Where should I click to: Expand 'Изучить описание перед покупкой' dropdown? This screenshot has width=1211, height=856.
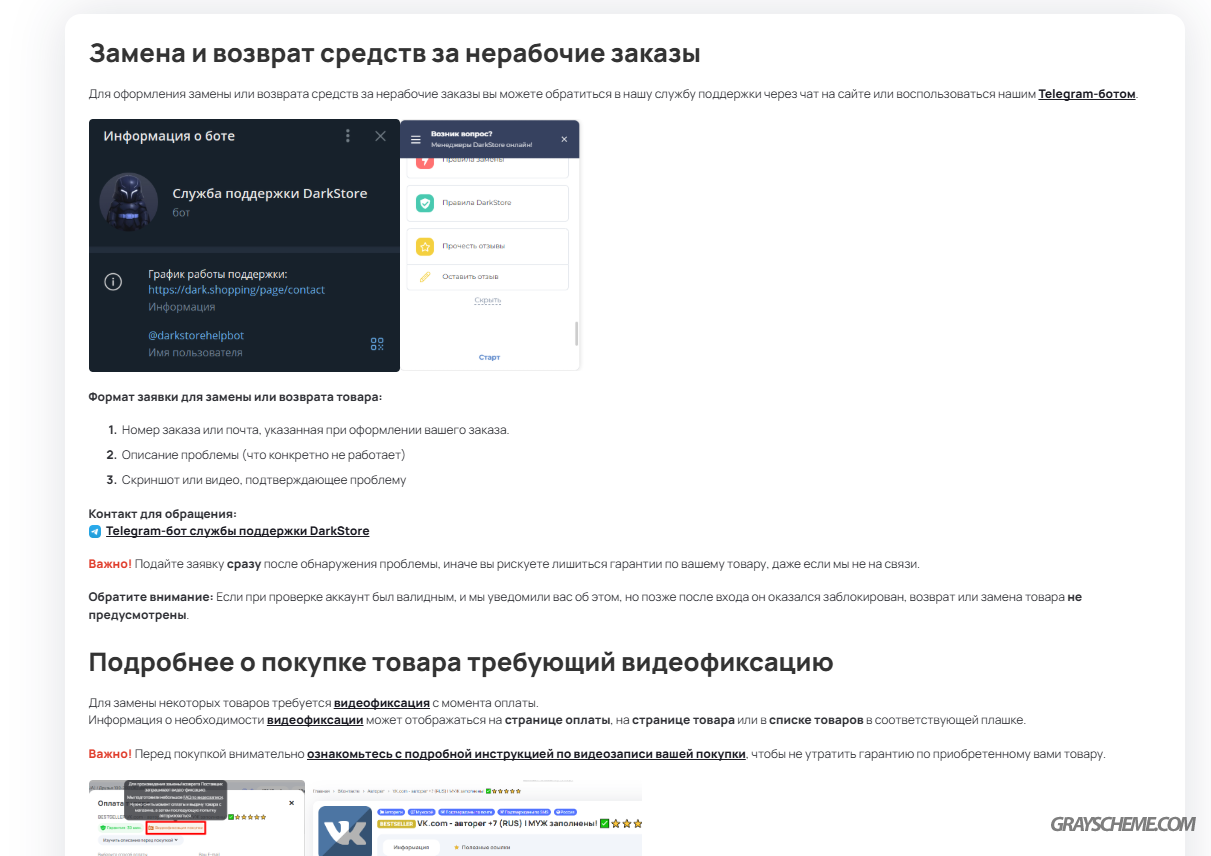pyautogui.click(x=140, y=840)
